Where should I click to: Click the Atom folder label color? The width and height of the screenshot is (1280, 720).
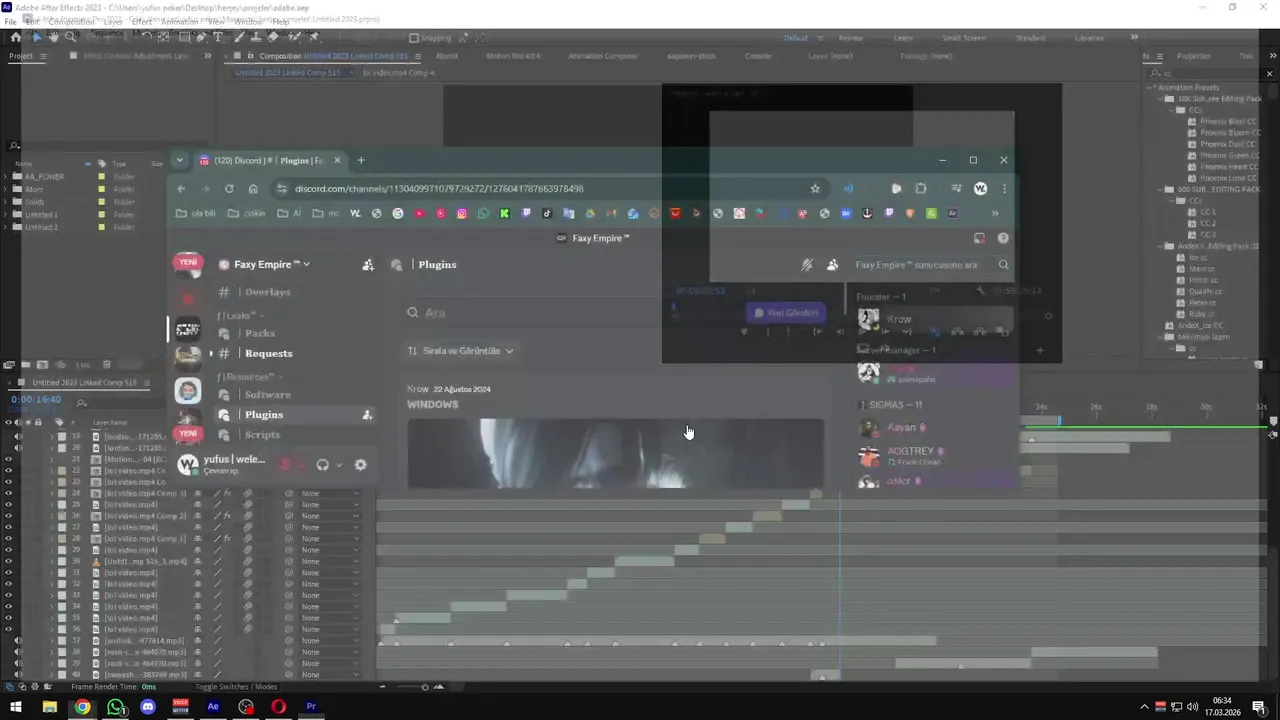[x=101, y=189]
